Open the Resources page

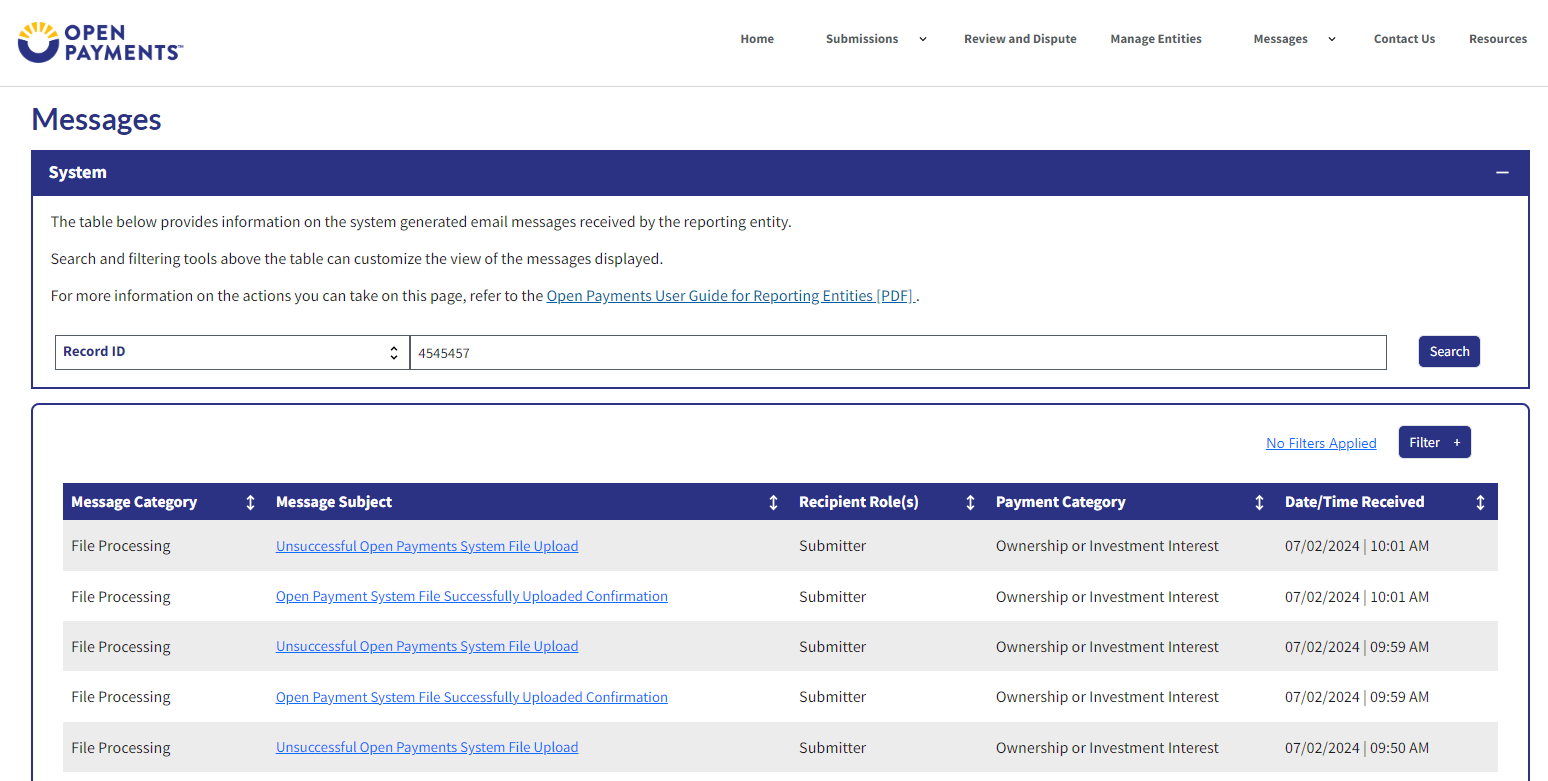(x=1497, y=39)
